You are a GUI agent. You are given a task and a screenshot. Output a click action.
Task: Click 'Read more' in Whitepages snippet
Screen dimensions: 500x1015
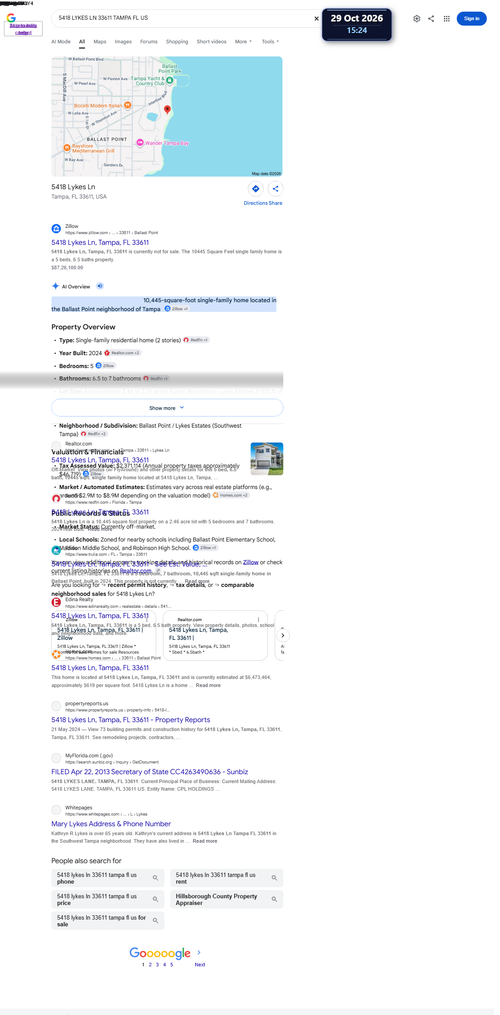pos(205,841)
